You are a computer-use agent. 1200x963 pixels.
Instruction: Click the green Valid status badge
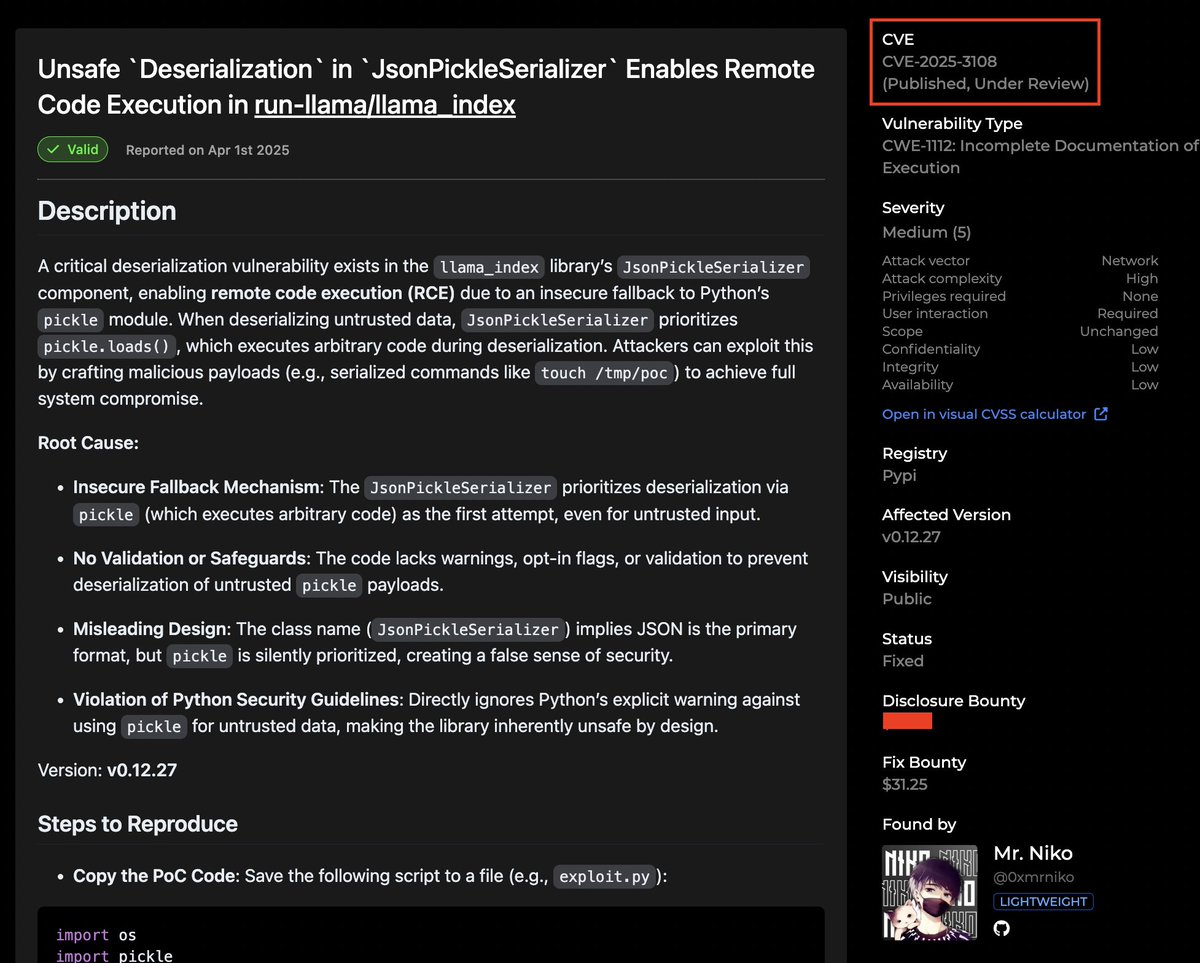pyautogui.click(x=73, y=149)
